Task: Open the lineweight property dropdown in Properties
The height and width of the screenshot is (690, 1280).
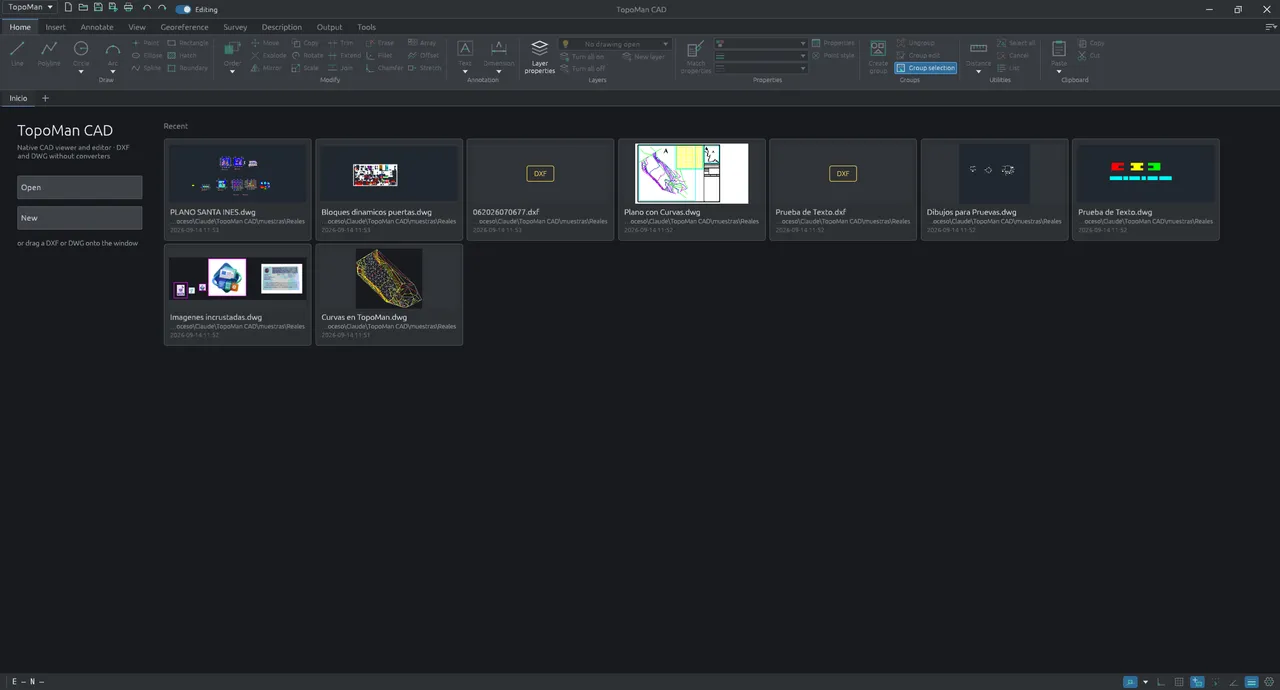Action: click(760, 68)
